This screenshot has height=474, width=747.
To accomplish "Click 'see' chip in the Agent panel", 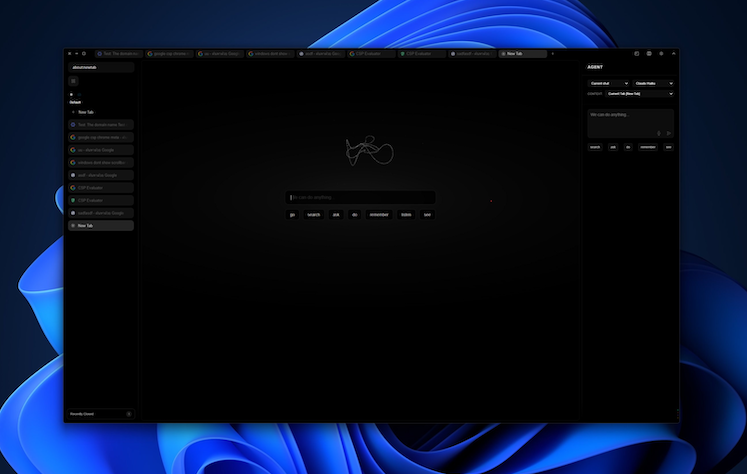I will 668,147.
